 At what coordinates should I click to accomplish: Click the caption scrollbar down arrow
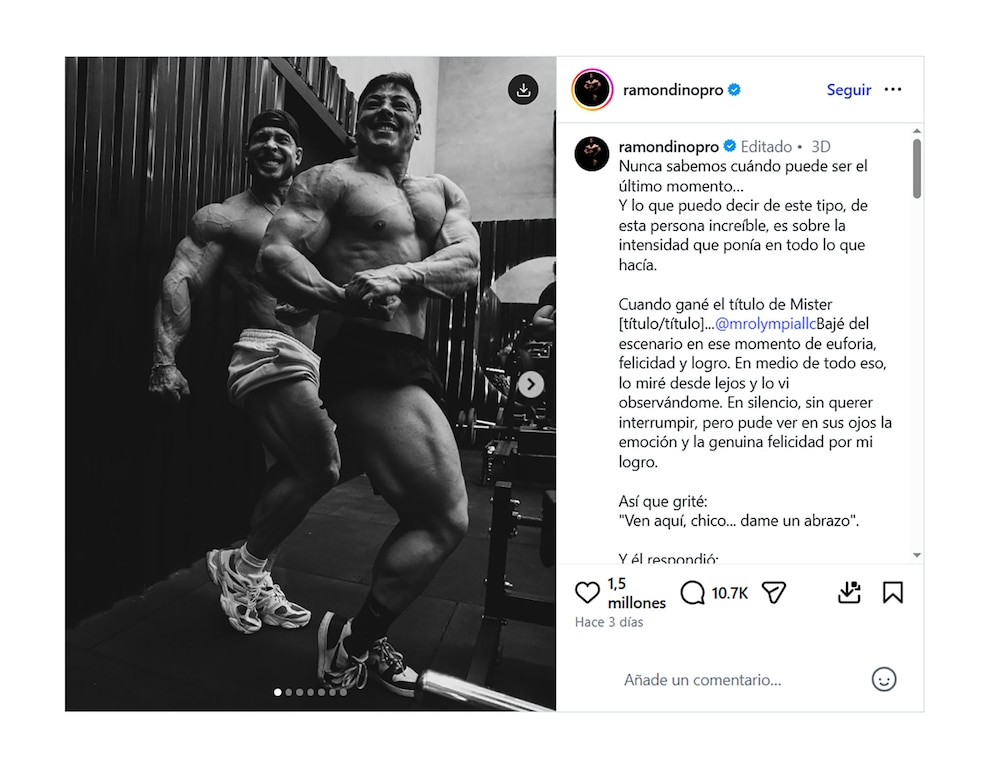pyautogui.click(x=917, y=555)
